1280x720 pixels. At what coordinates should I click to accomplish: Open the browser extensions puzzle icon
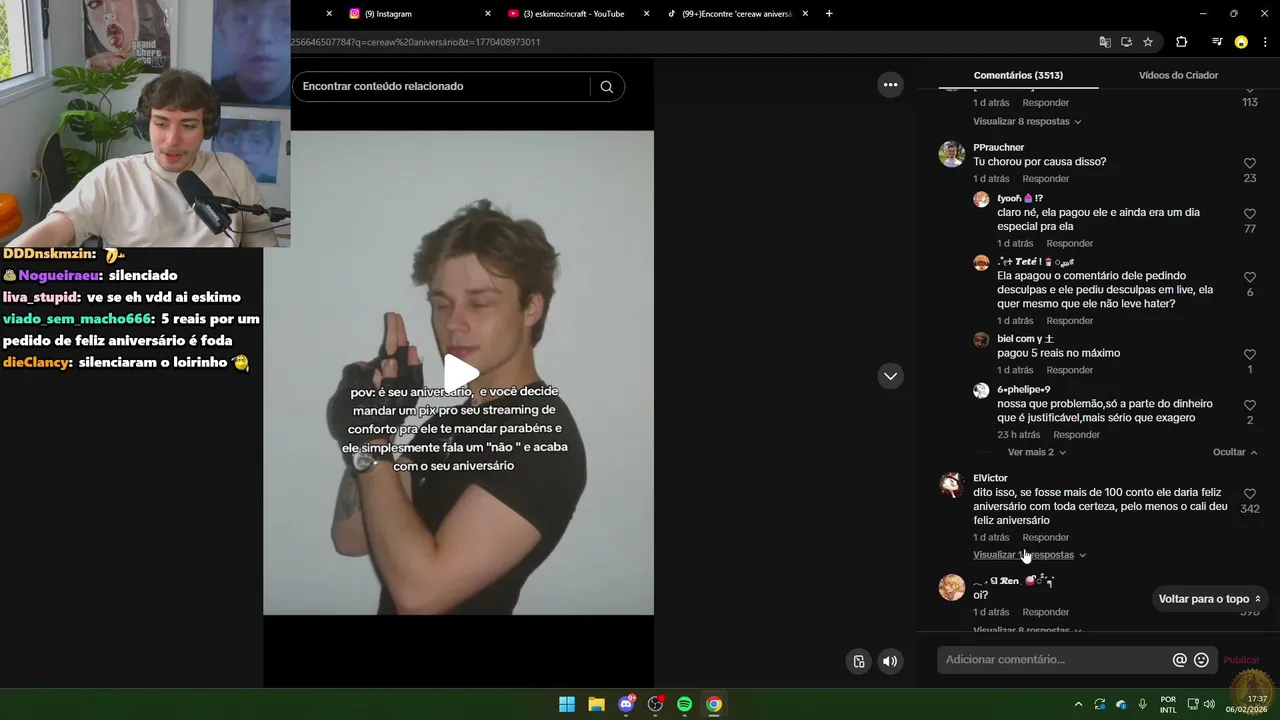(1181, 42)
